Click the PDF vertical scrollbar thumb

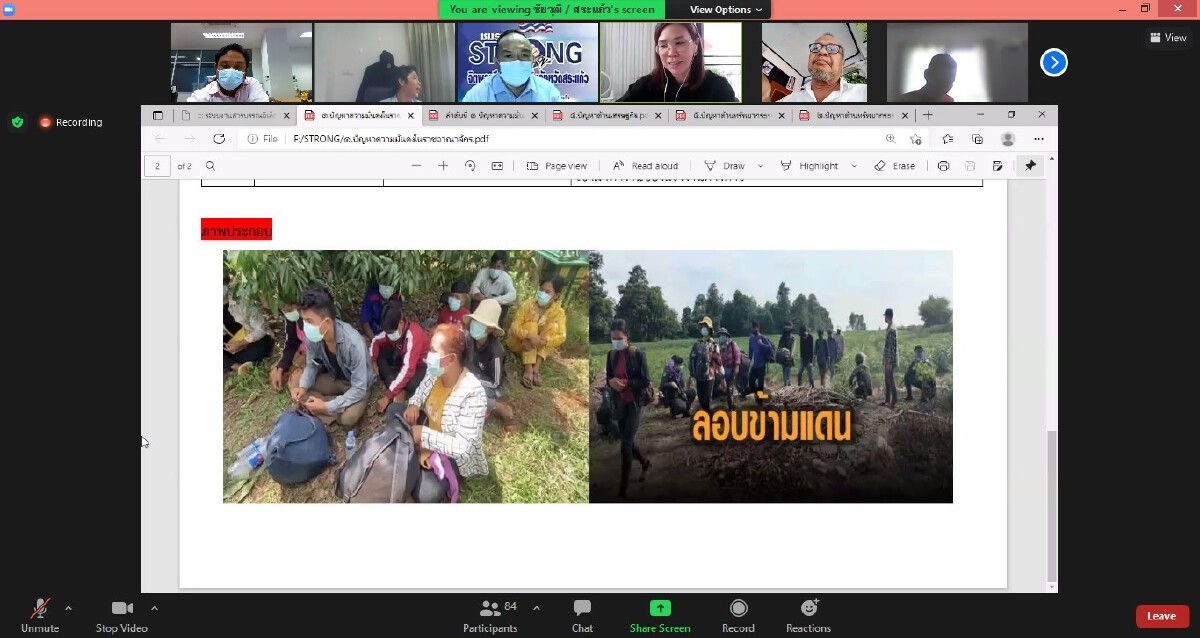coord(1051,505)
